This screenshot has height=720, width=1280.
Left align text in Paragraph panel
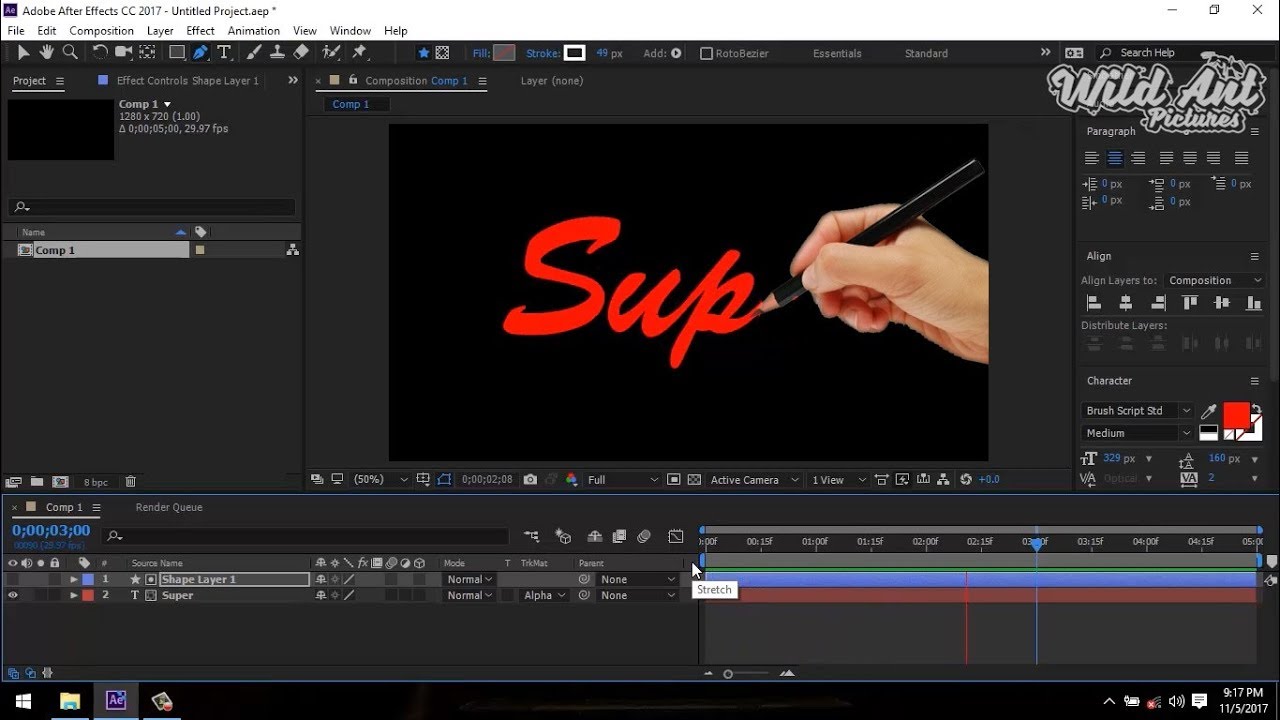pos(1091,158)
